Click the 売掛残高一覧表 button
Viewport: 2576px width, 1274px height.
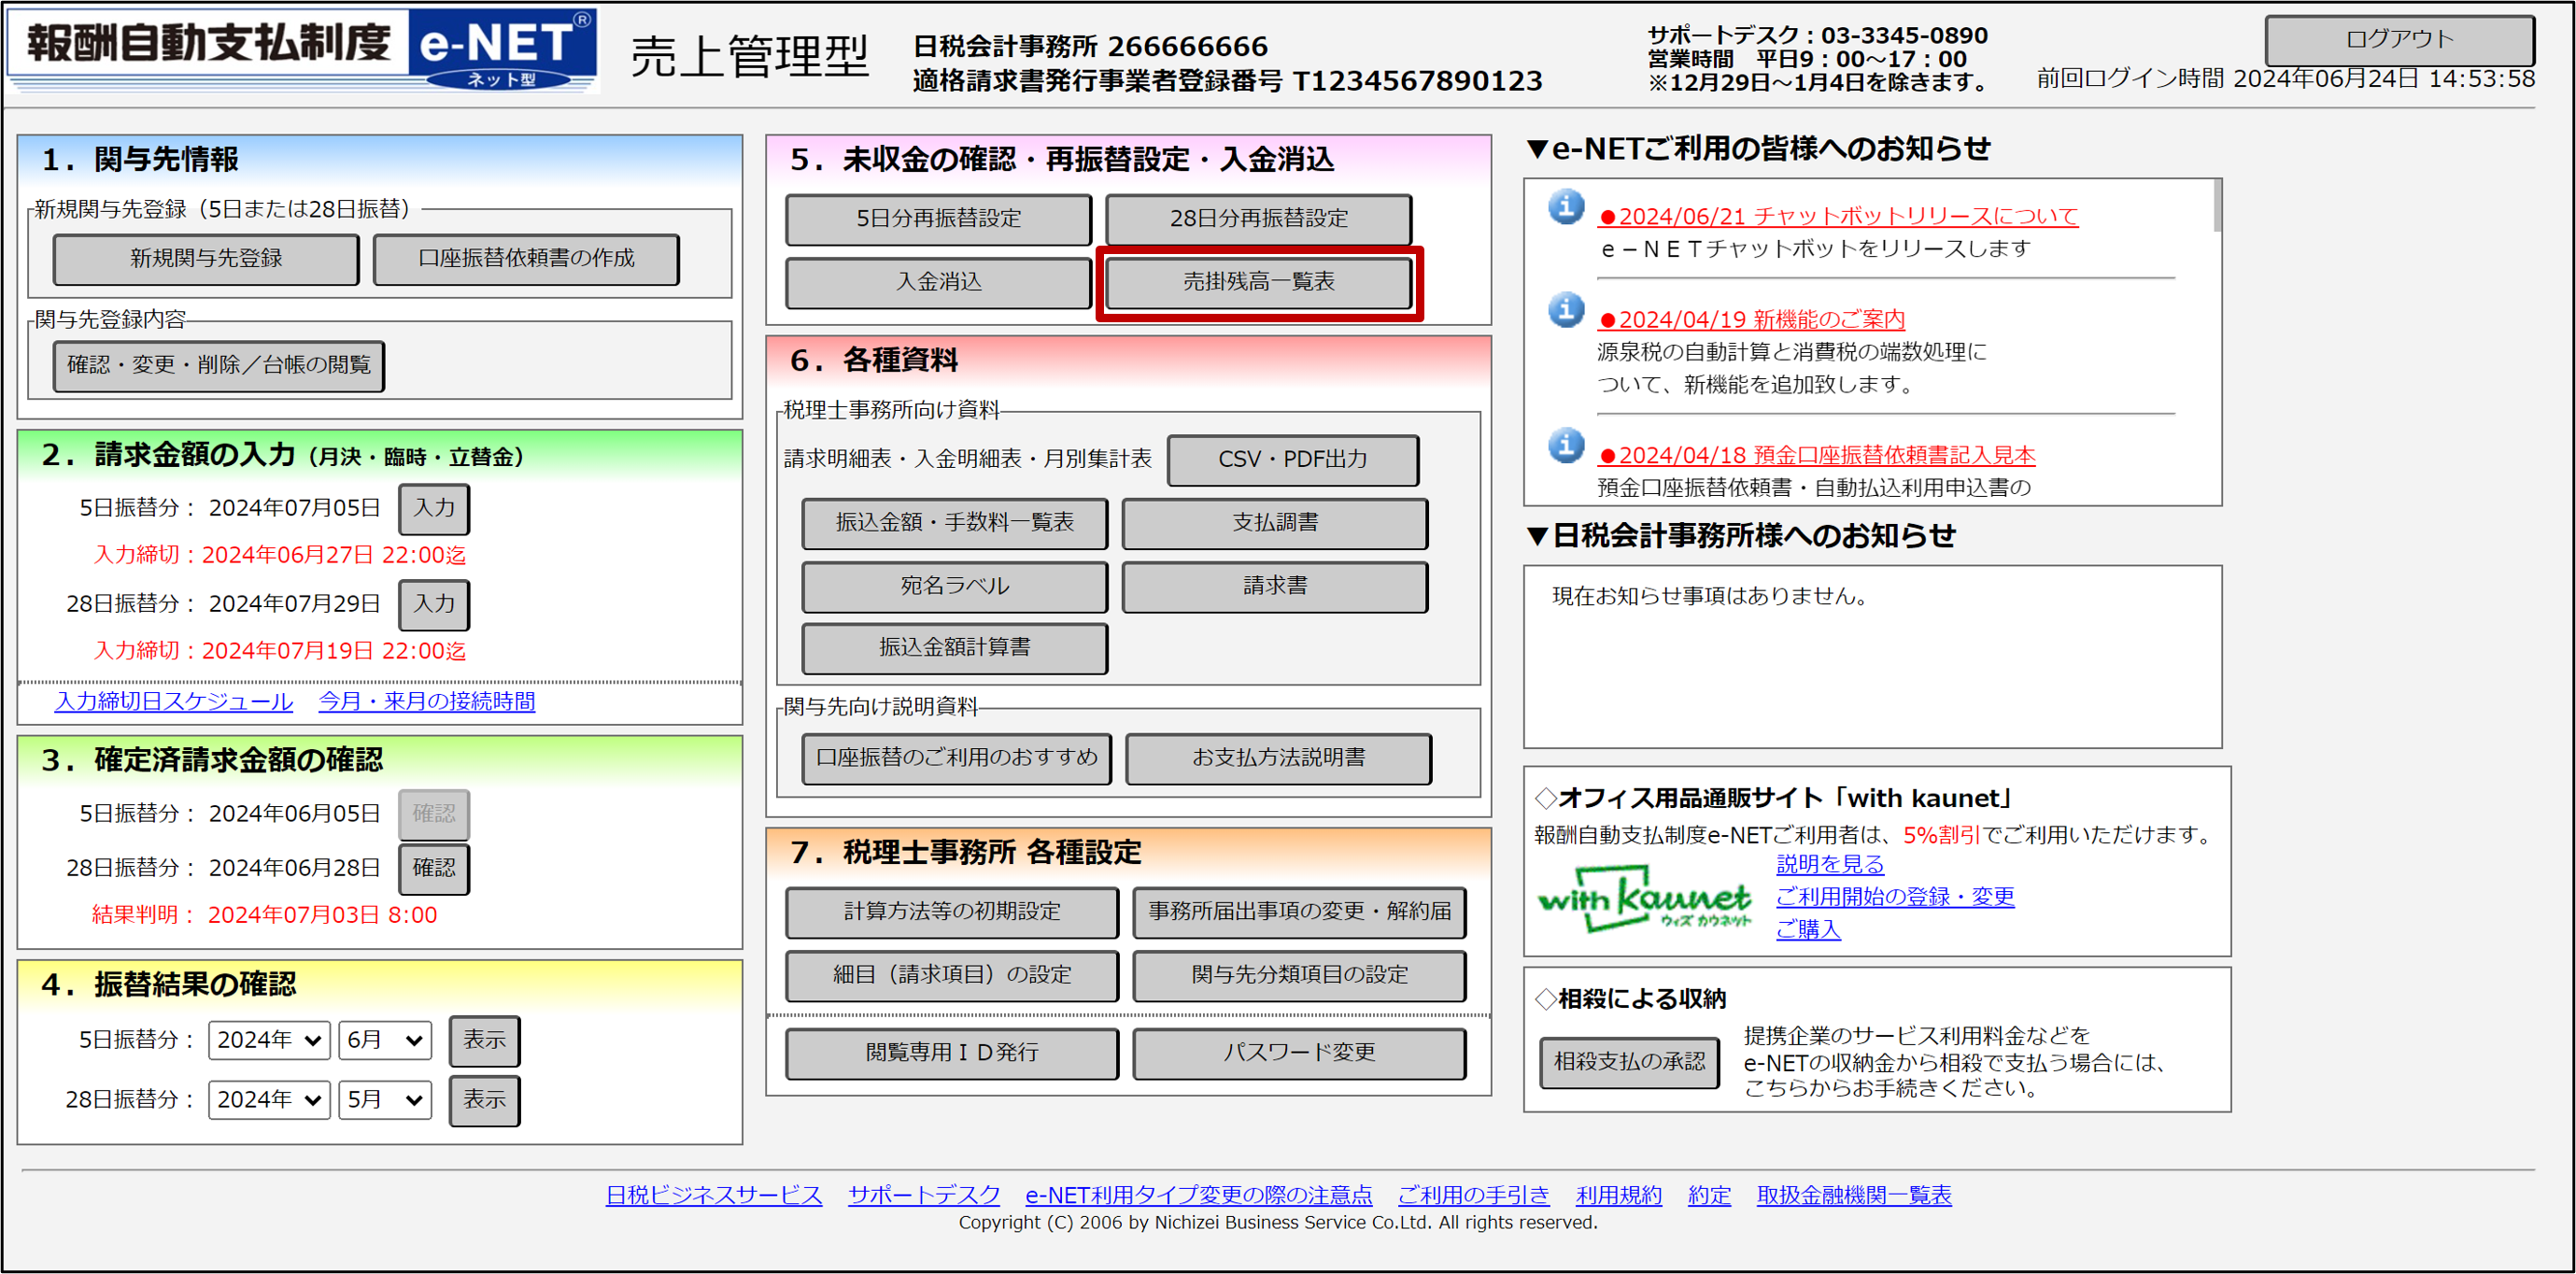tap(1258, 283)
